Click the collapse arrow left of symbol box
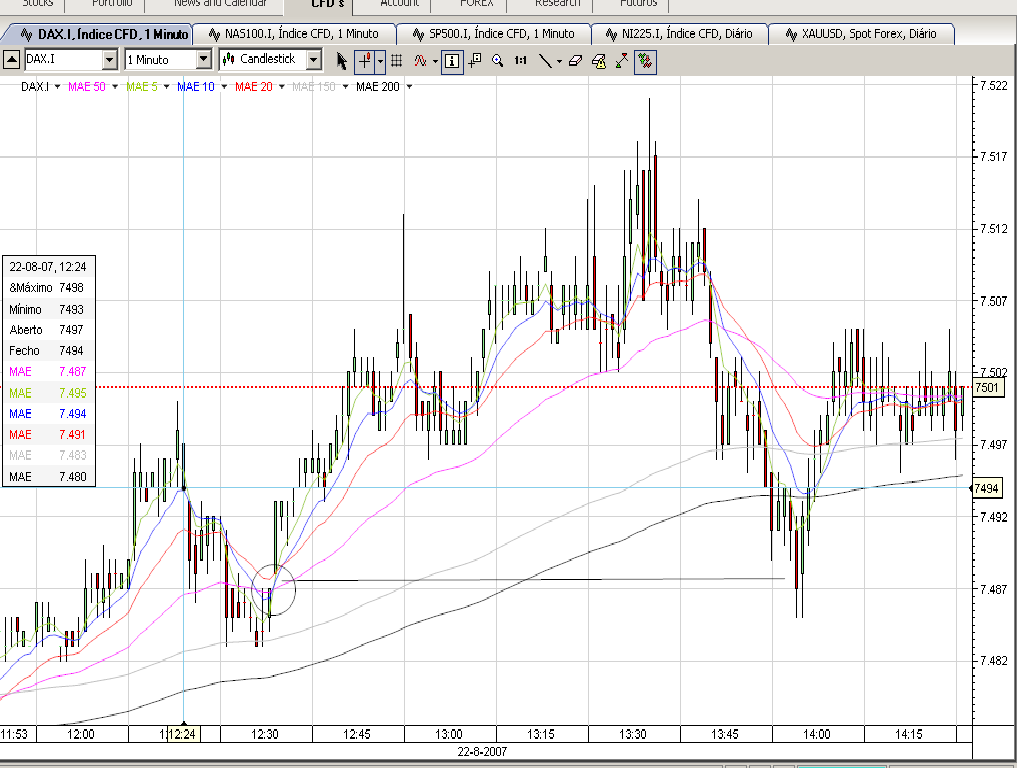 [x=11, y=60]
